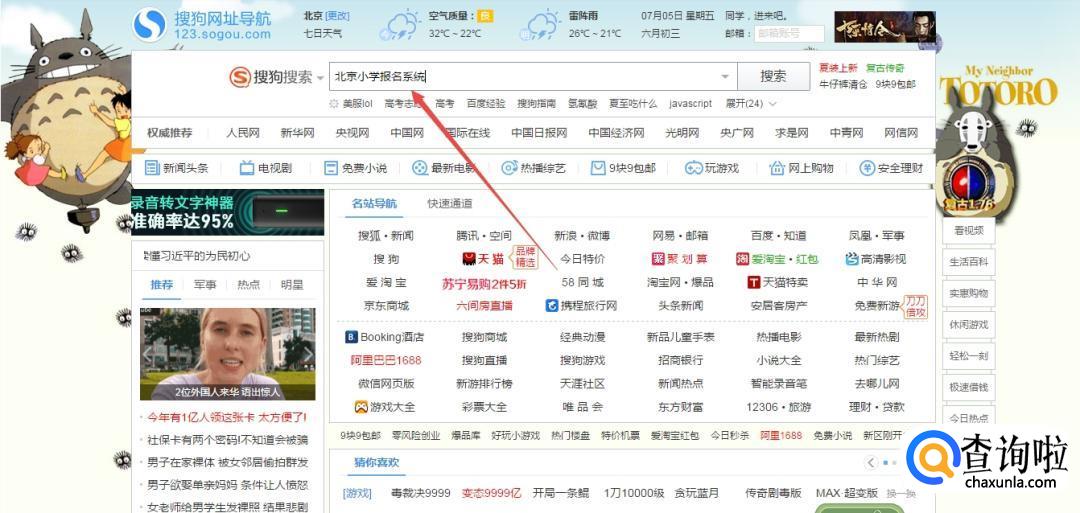Open the 京东商城 link
The image size is (1080, 513).
tap(386, 306)
